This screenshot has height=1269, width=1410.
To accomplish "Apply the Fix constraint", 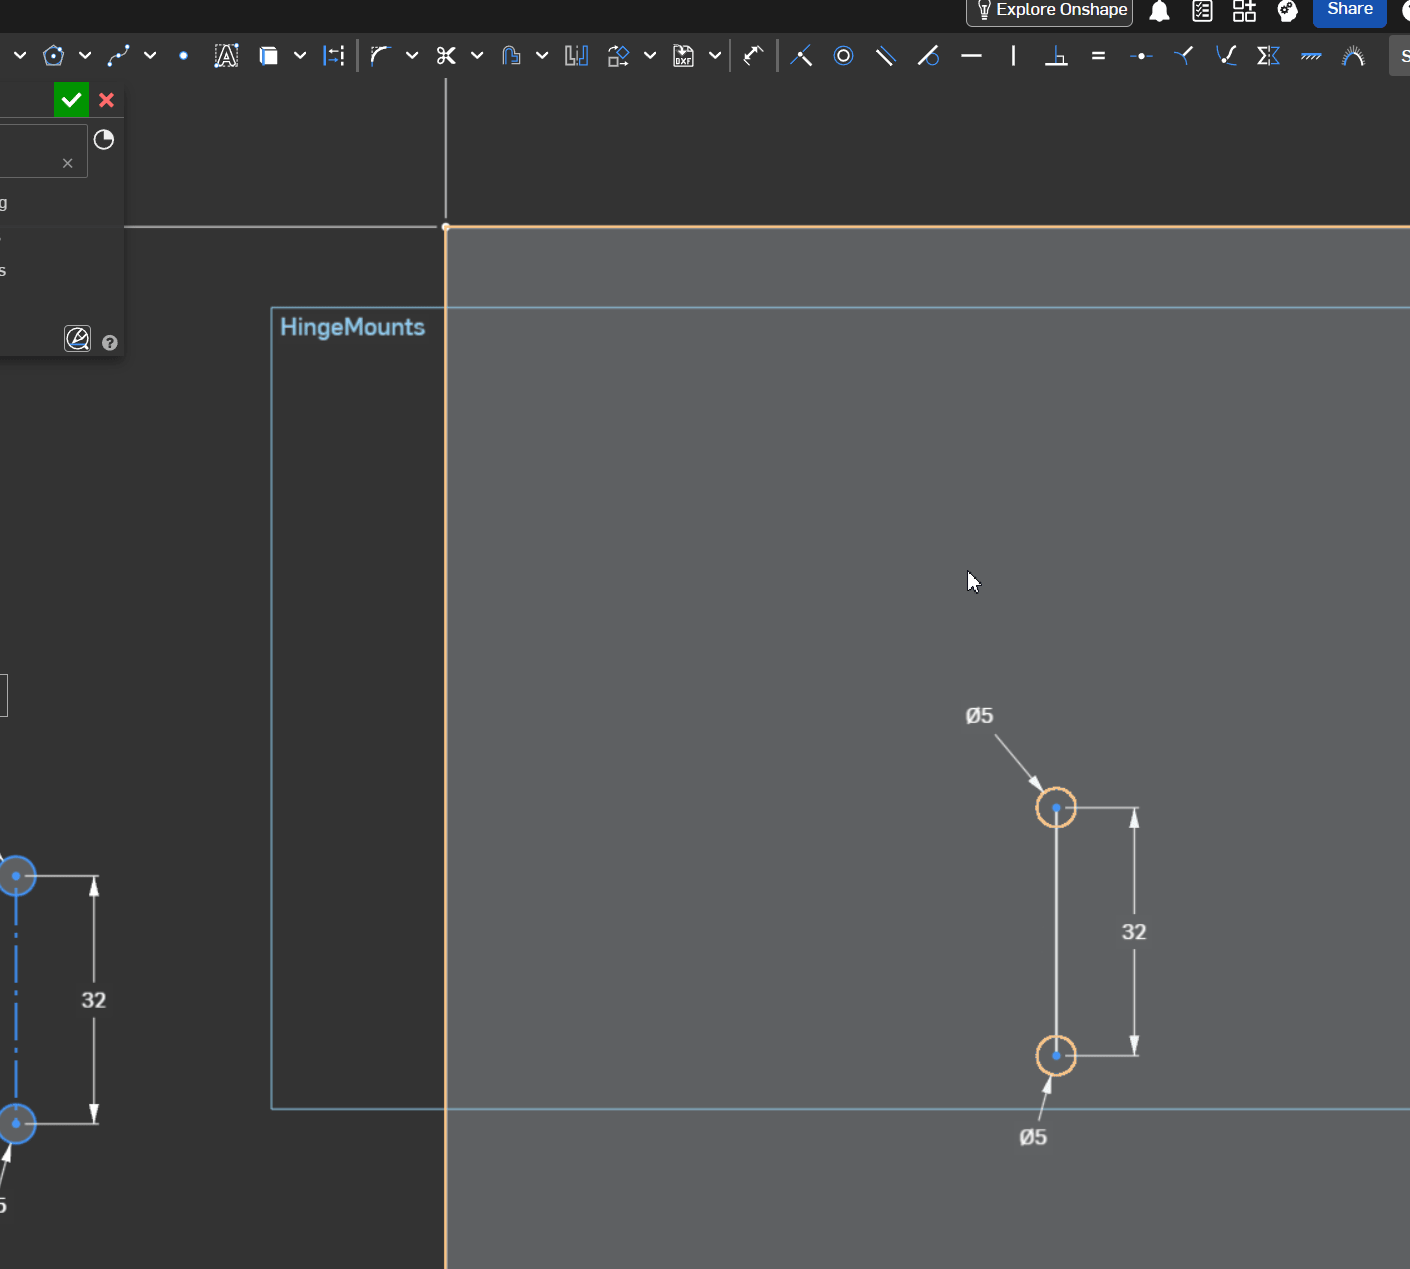I will [1311, 56].
